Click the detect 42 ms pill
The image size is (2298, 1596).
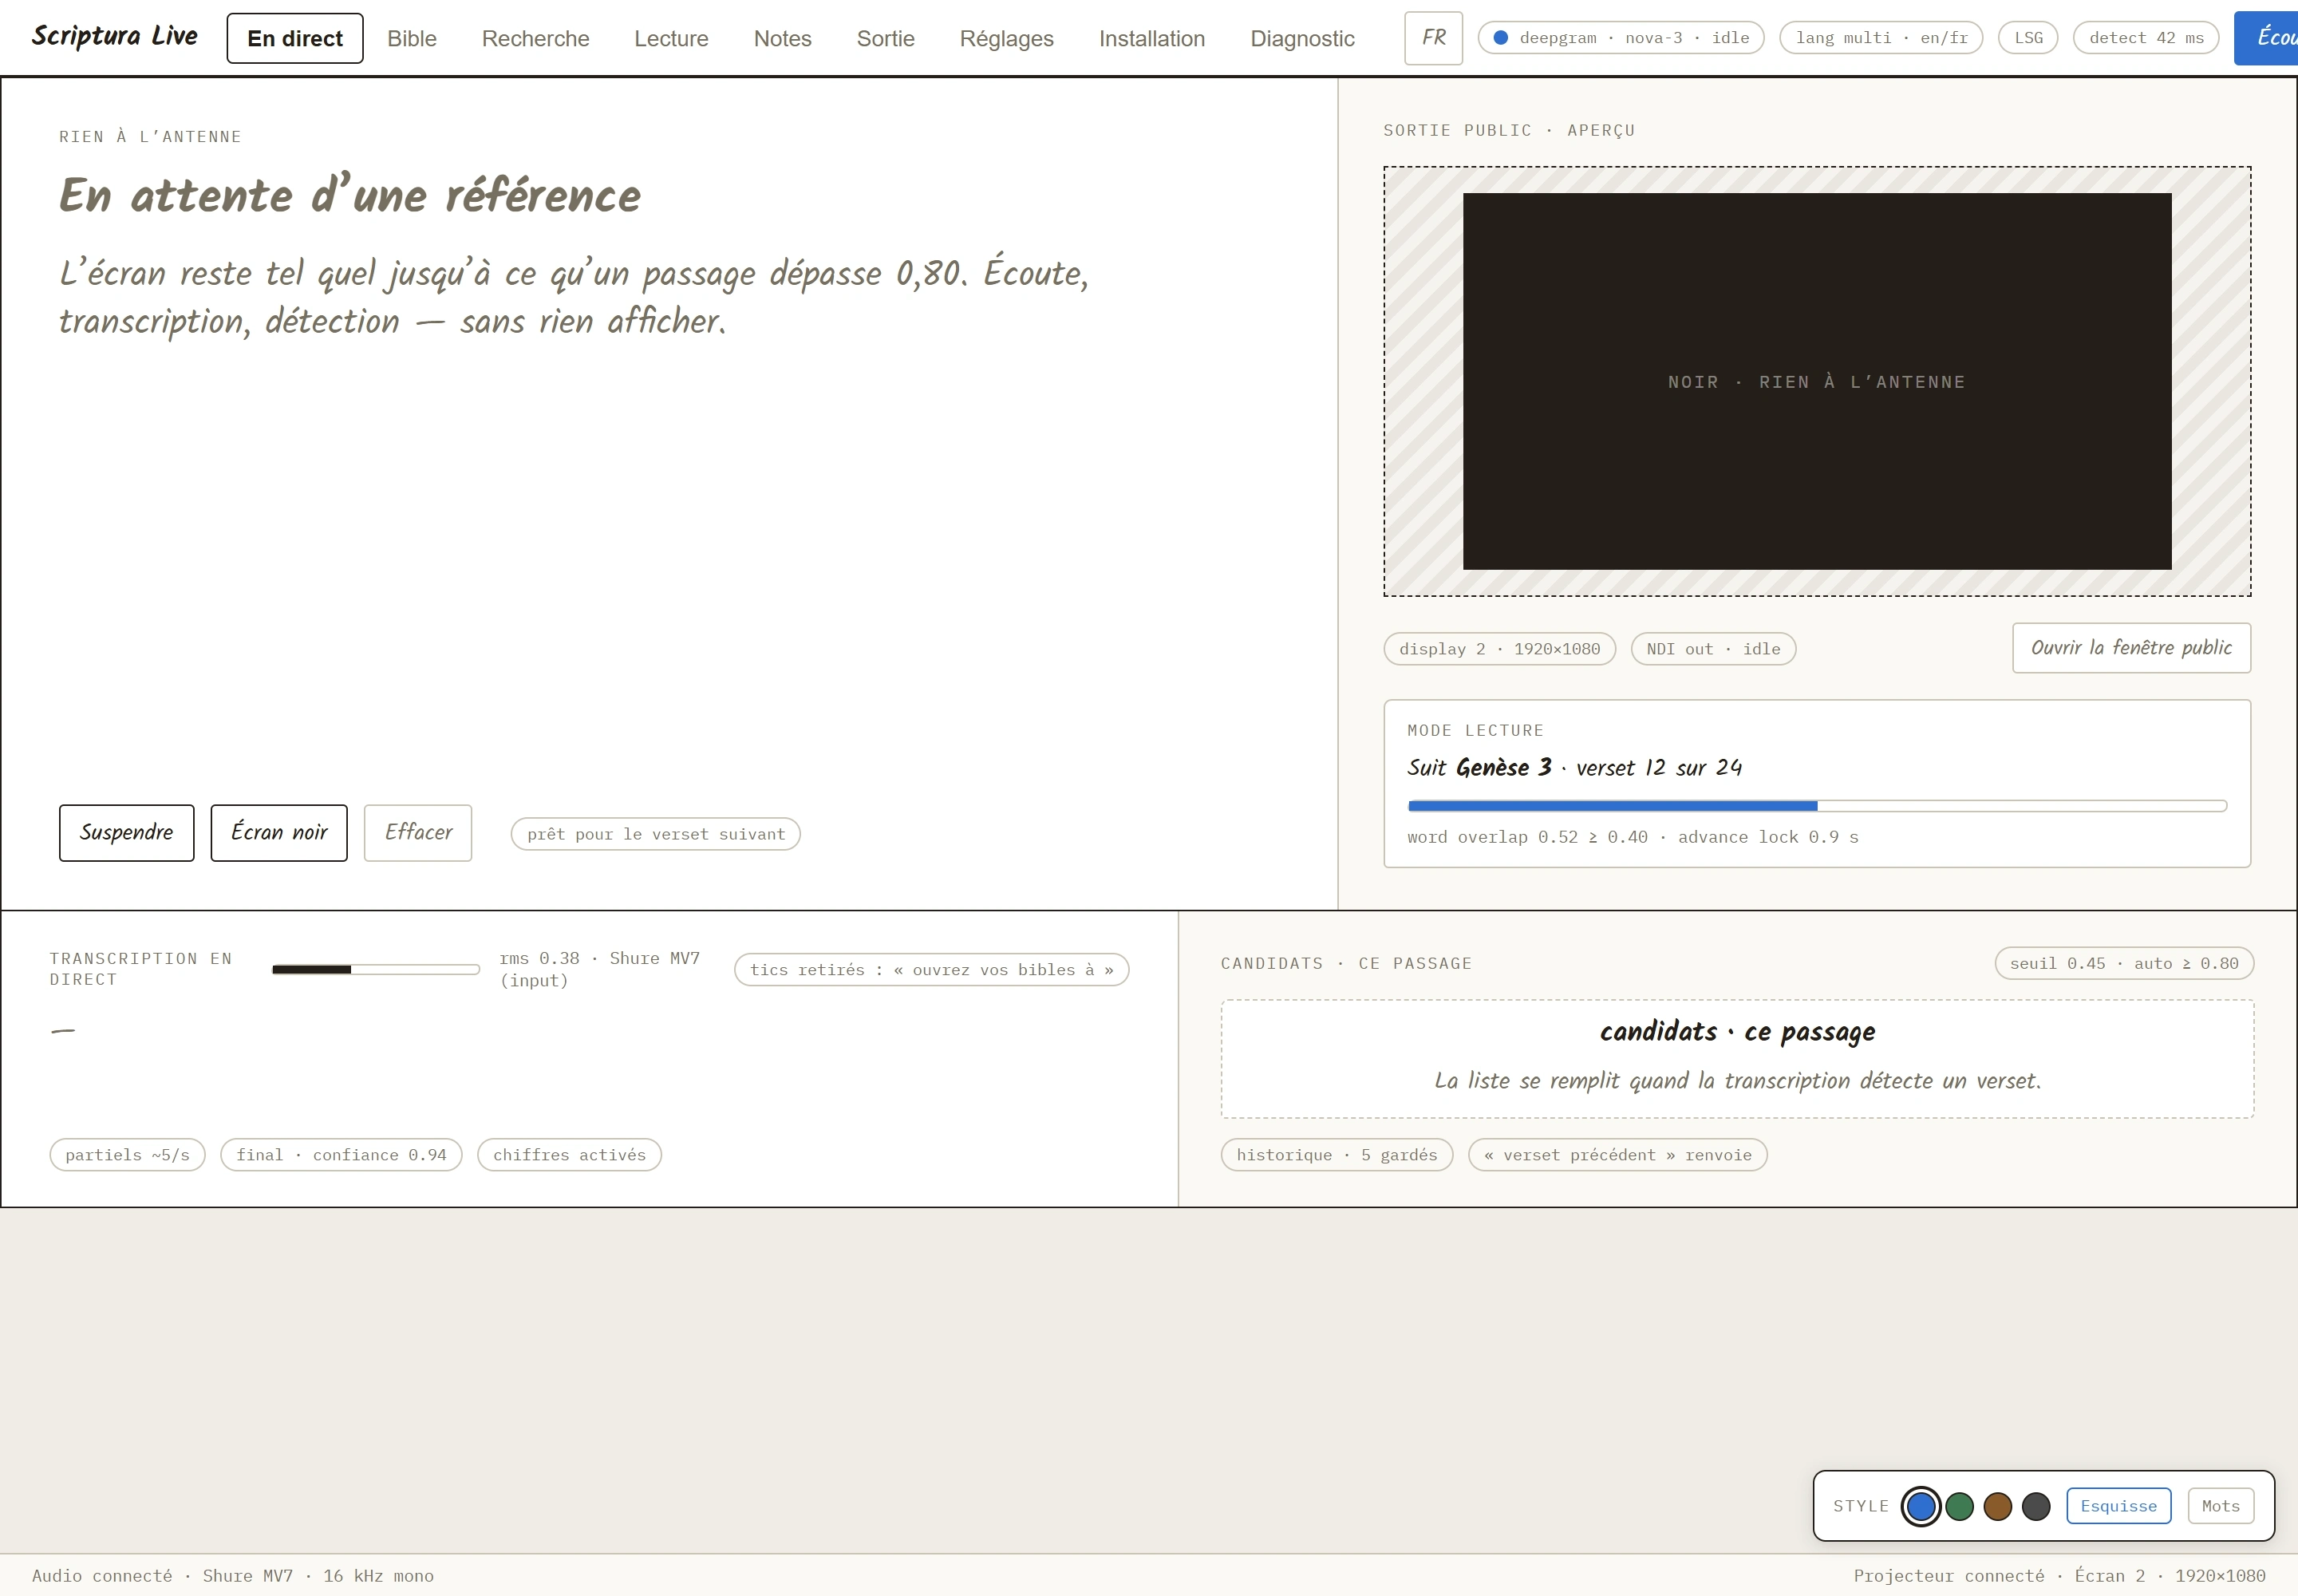click(x=2146, y=38)
